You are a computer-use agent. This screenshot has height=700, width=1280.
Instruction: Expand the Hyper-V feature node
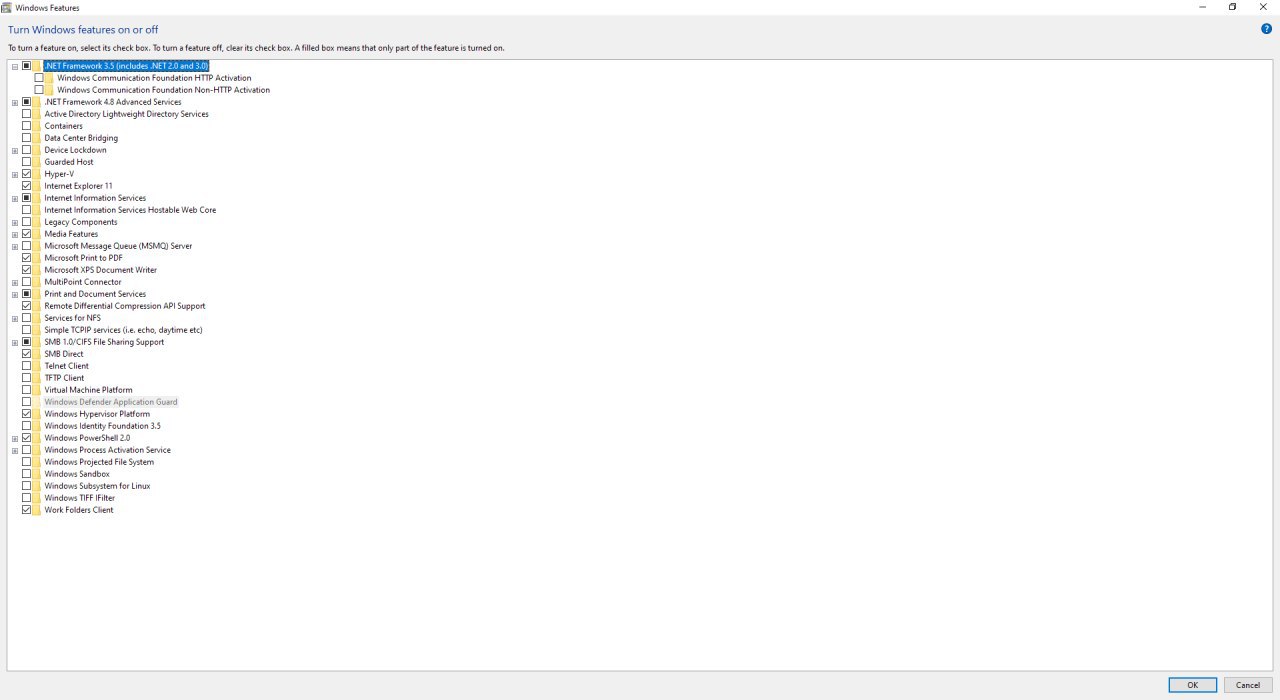pyautogui.click(x=15, y=174)
